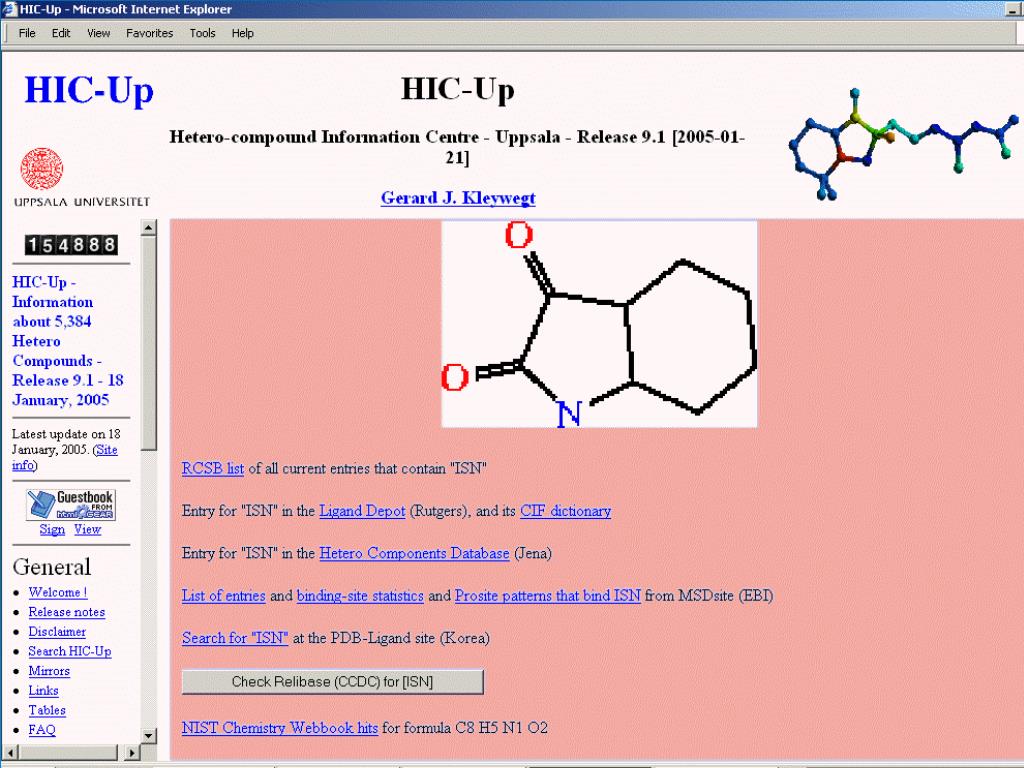Image resolution: width=1024 pixels, height=768 pixels.
Task: Open the RCSB list link
Action: coord(213,468)
